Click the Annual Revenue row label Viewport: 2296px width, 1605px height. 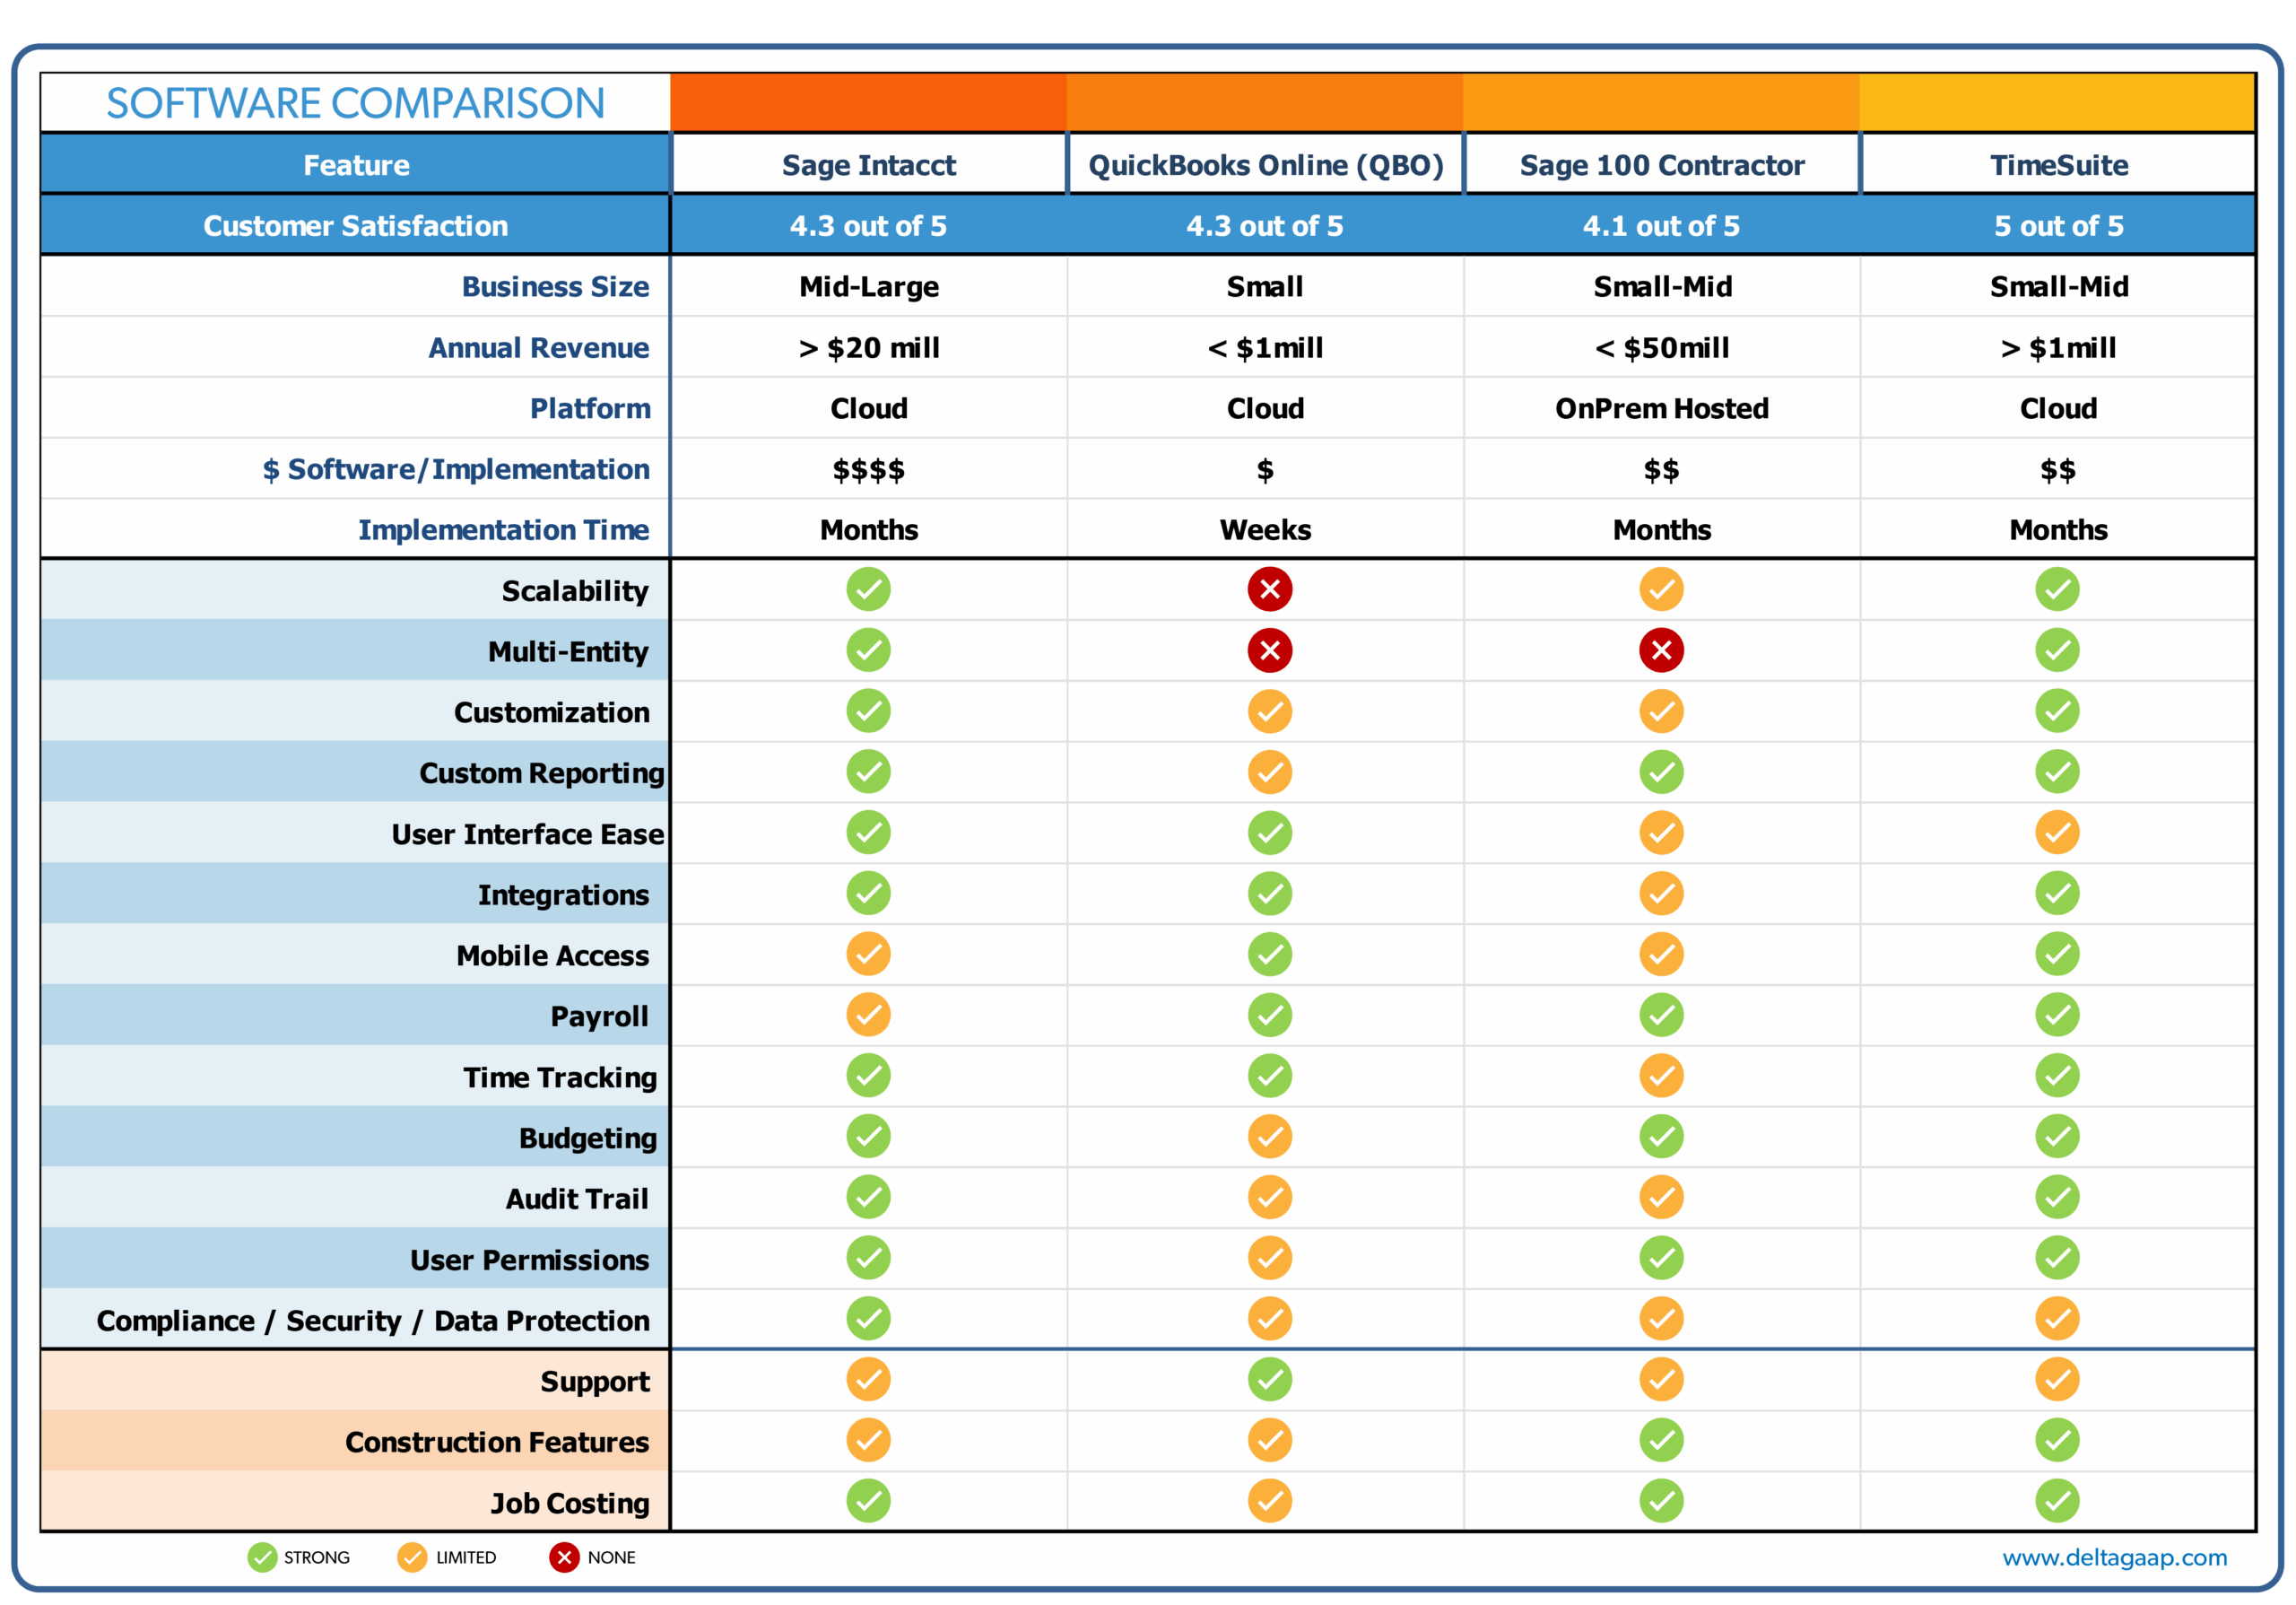click(x=539, y=348)
